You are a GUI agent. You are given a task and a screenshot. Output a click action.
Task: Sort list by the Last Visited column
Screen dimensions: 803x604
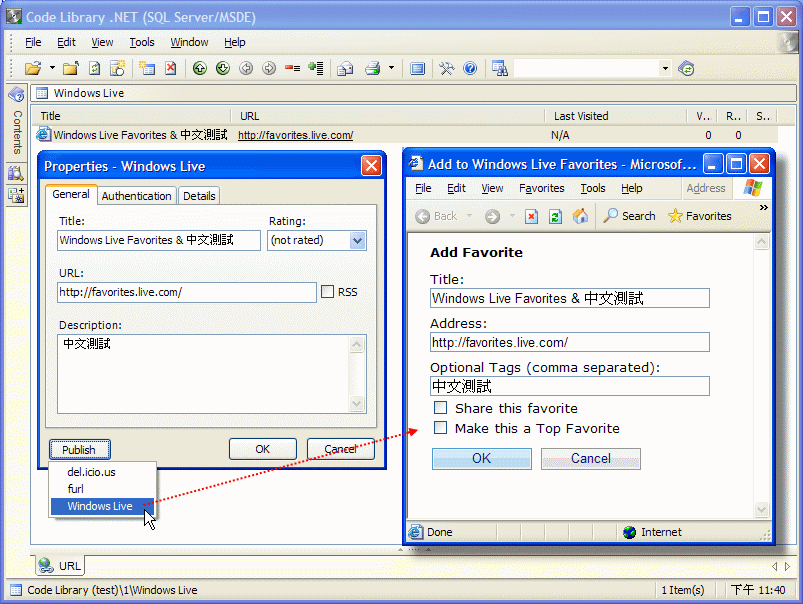615,116
